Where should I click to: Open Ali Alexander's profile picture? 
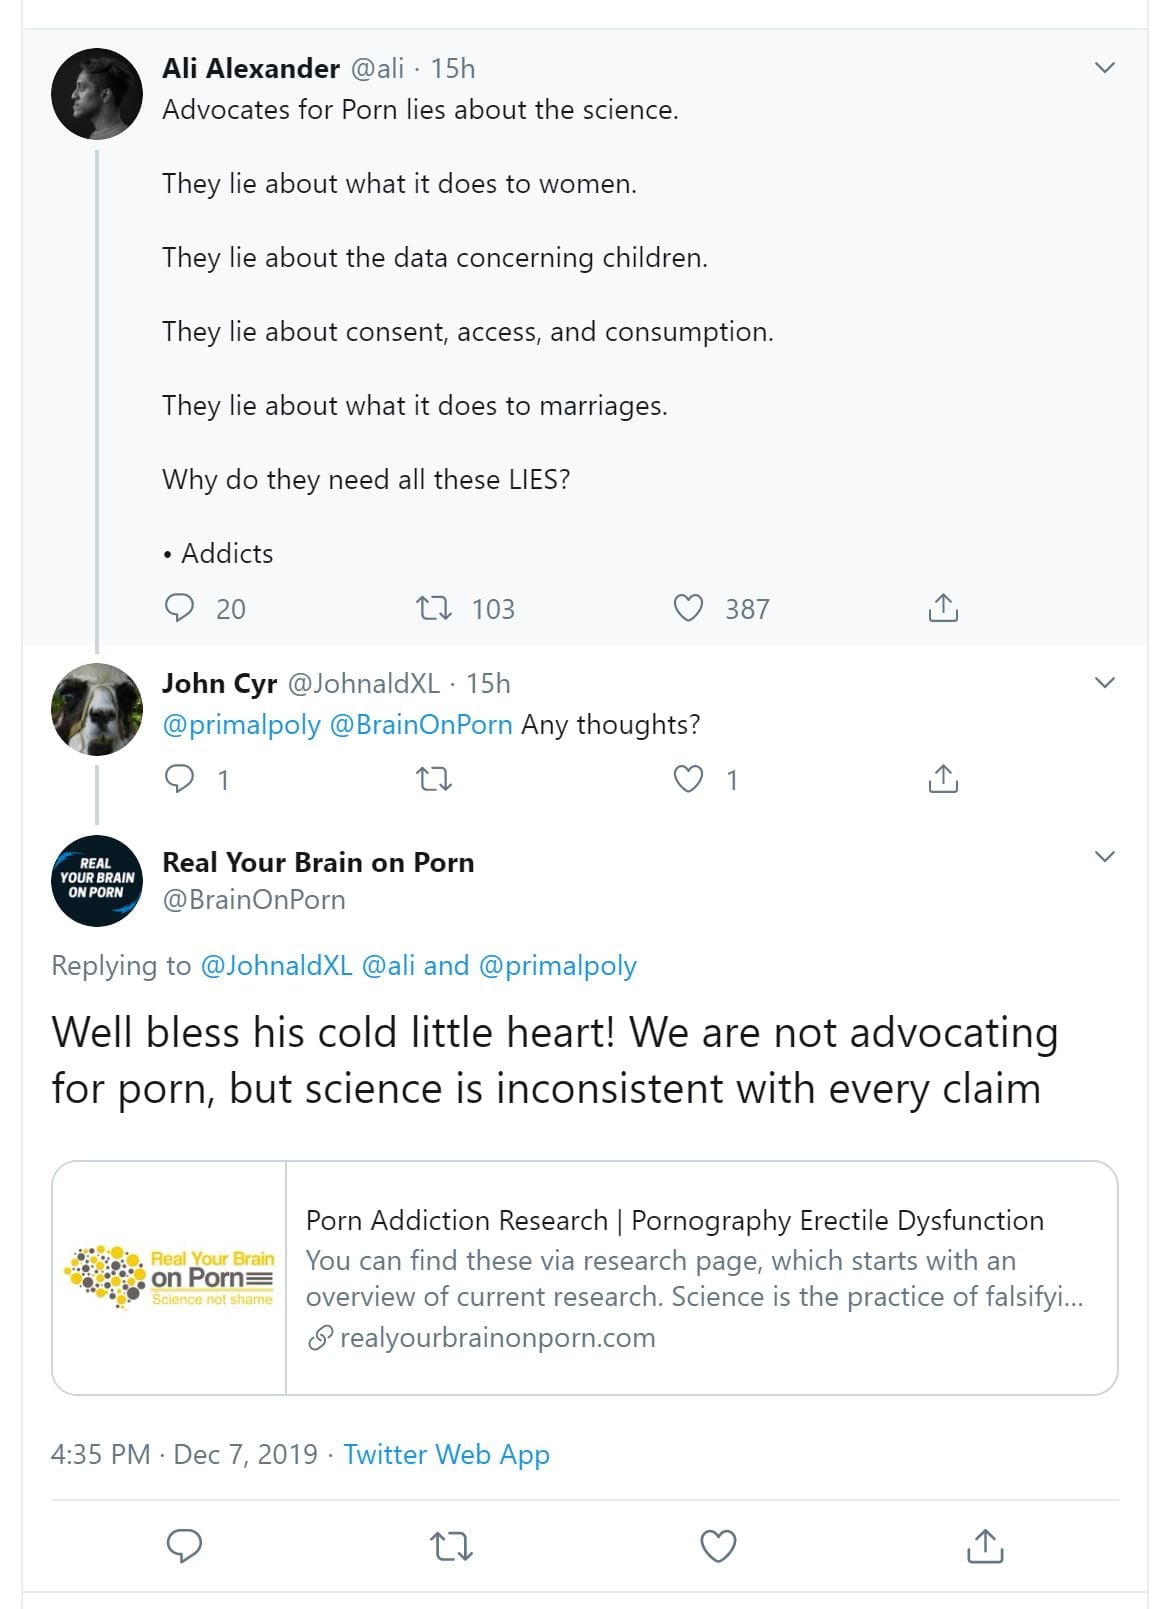point(97,93)
